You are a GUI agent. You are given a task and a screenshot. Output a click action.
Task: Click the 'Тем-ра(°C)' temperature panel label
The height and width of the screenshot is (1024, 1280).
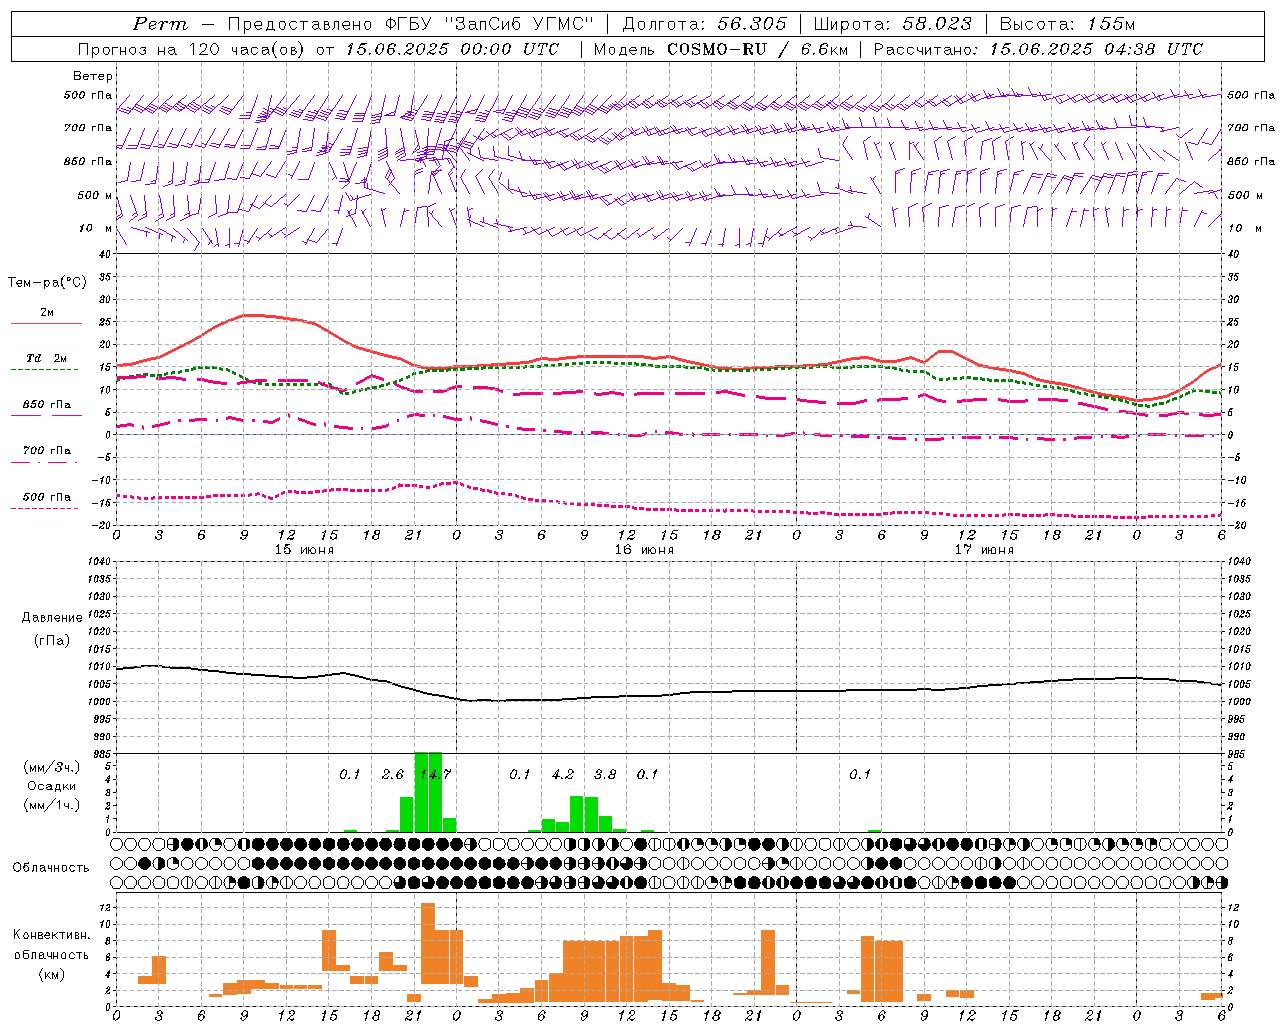pyautogui.click(x=47, y=283)
